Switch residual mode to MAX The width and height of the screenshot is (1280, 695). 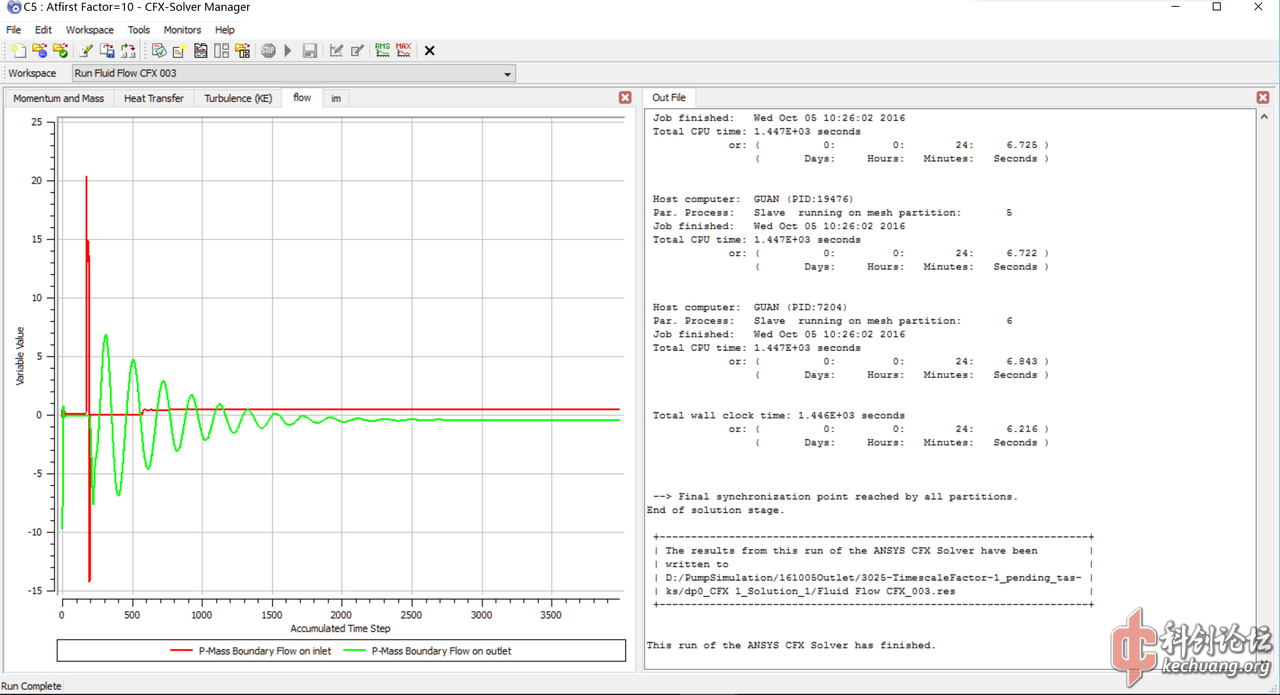[x=404, y=50]
